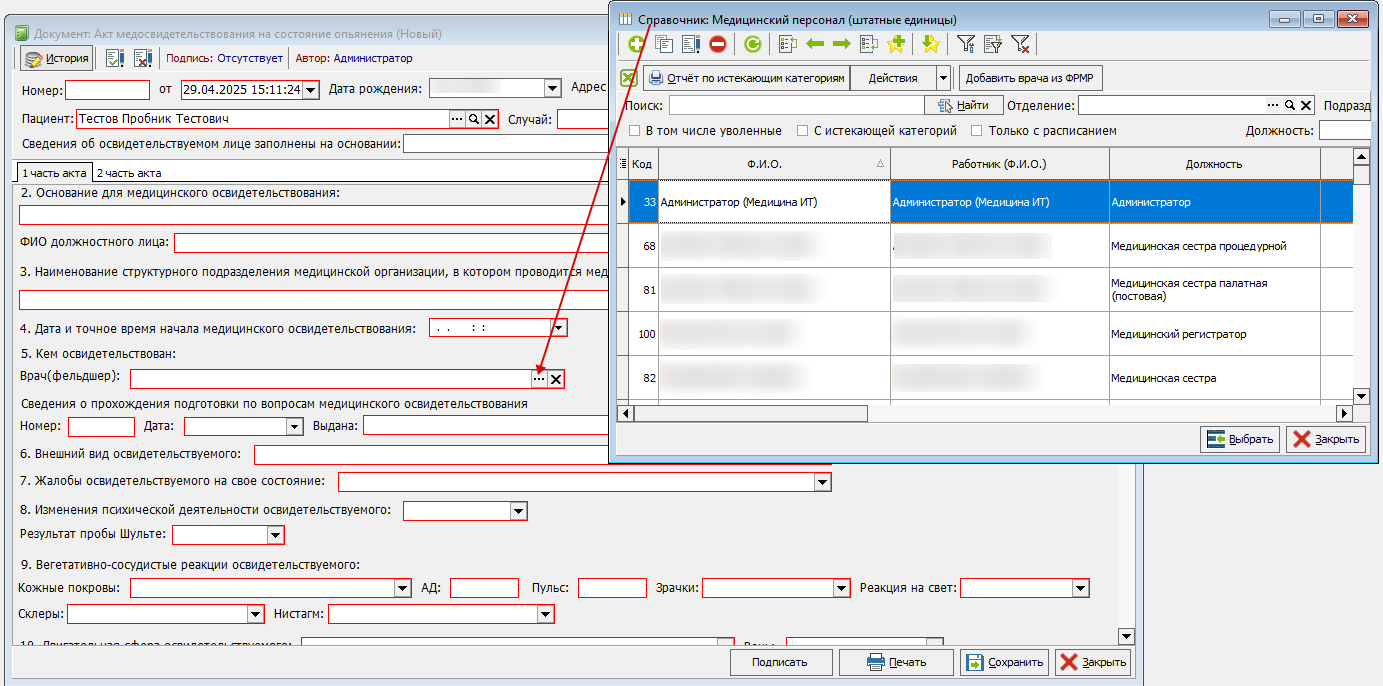Click the red delete record icon
1383x686 pixels.
pyautogui.click(x=718, y=44)
